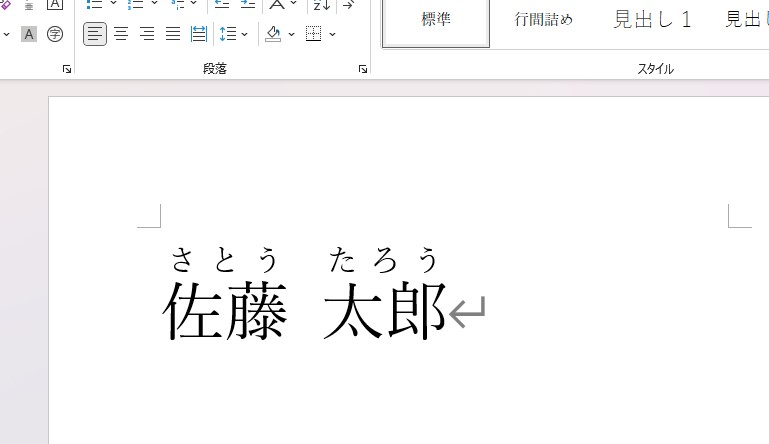Image resolution: width=769 pixels, height=444 pixels.
Task: Apply the 見出し 1 style
Action: pyautogui.click(x=652, y=20)
